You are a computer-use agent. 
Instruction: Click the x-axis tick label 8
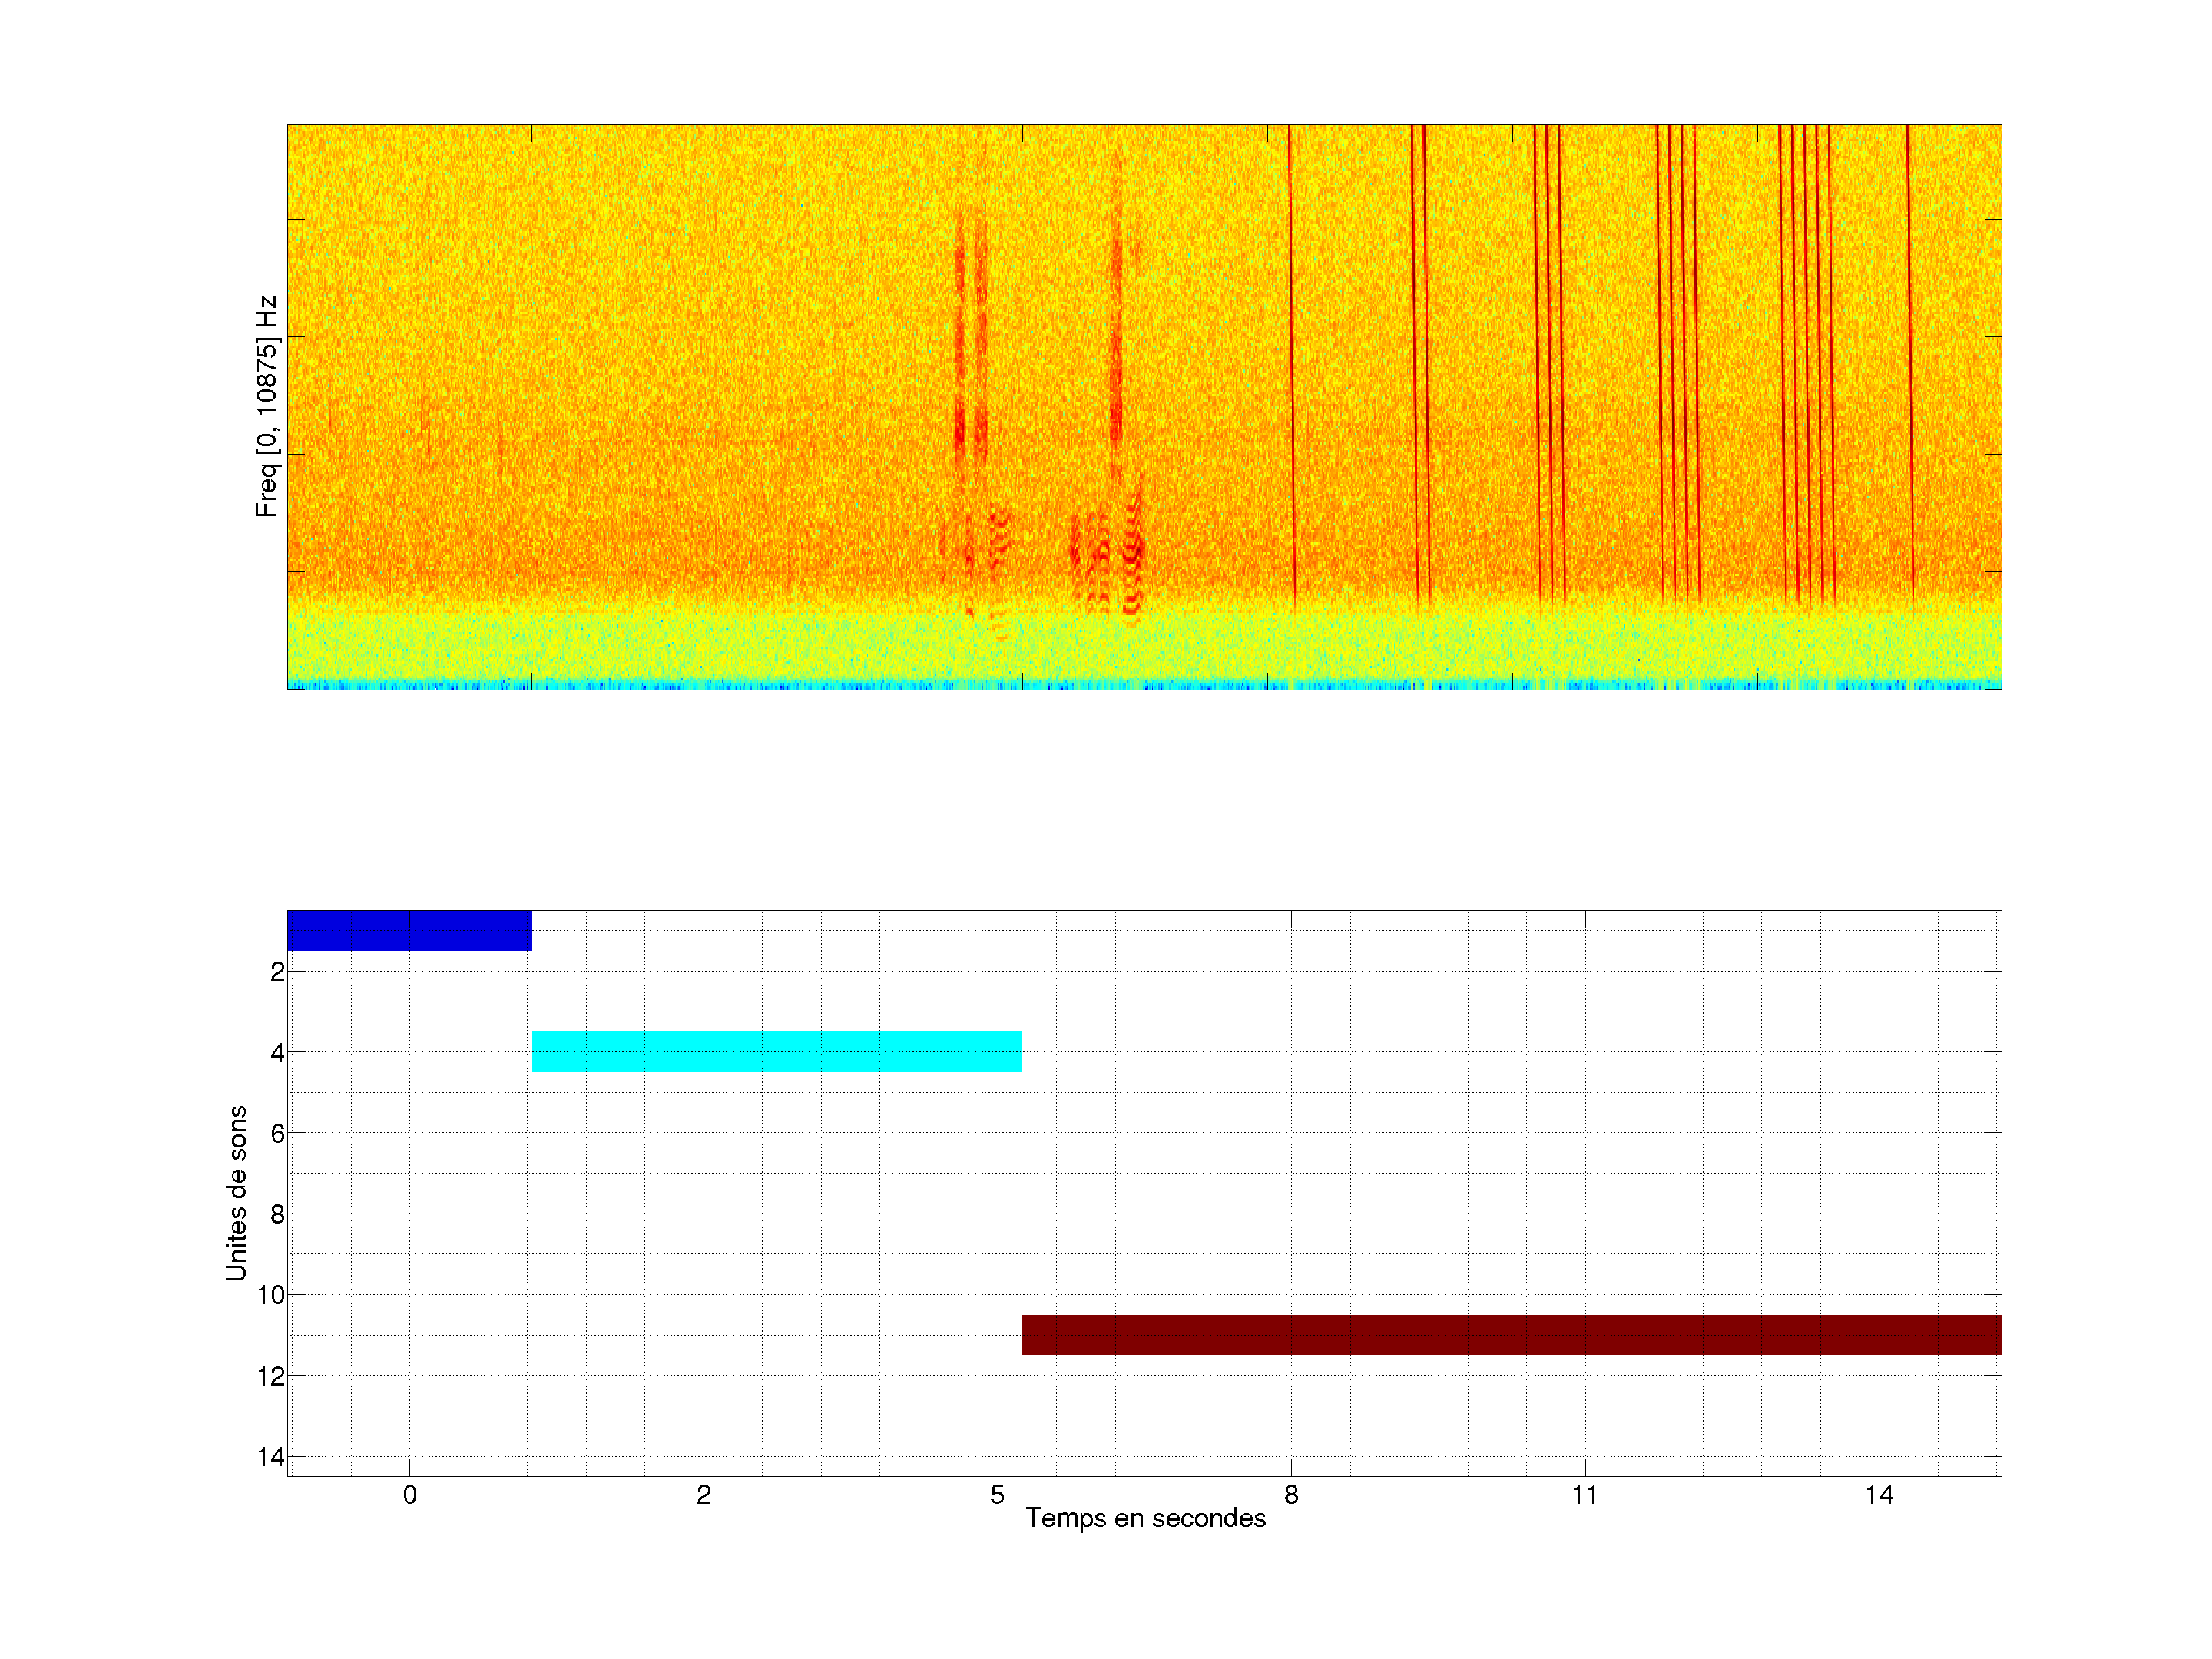1291,1495
